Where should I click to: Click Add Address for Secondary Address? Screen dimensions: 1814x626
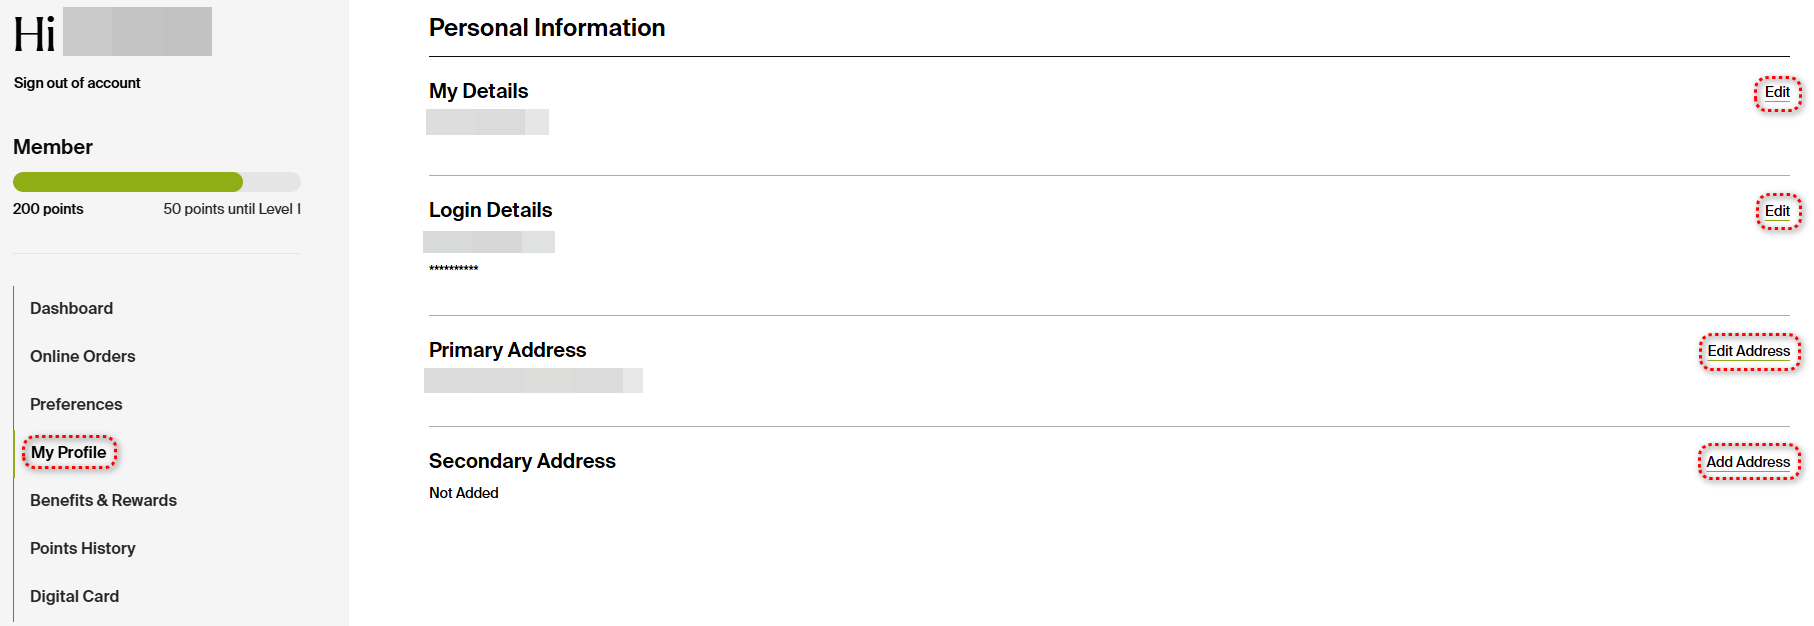pyautogui.click(x=1747, y=462)
